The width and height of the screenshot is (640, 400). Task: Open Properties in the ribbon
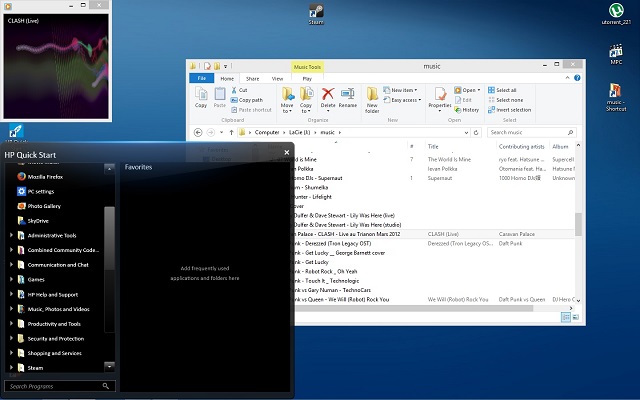440,99
